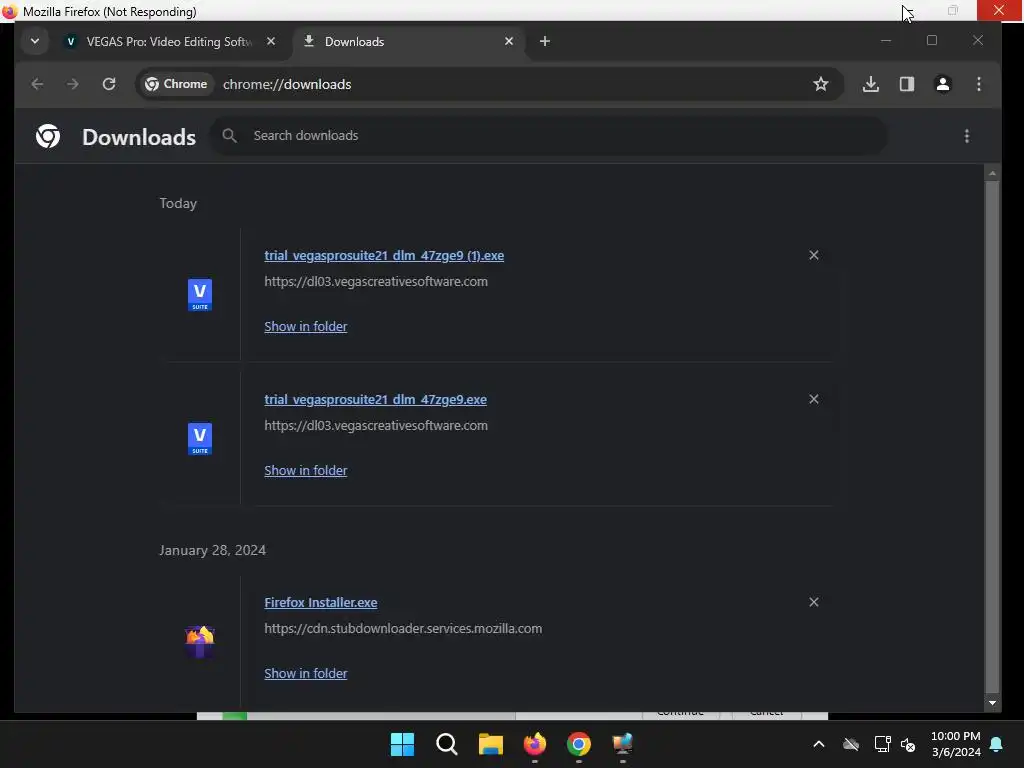Remove trial_vegasprosuite21_dlm_47zge9 (1).exe from list

[x=814, y=255]
